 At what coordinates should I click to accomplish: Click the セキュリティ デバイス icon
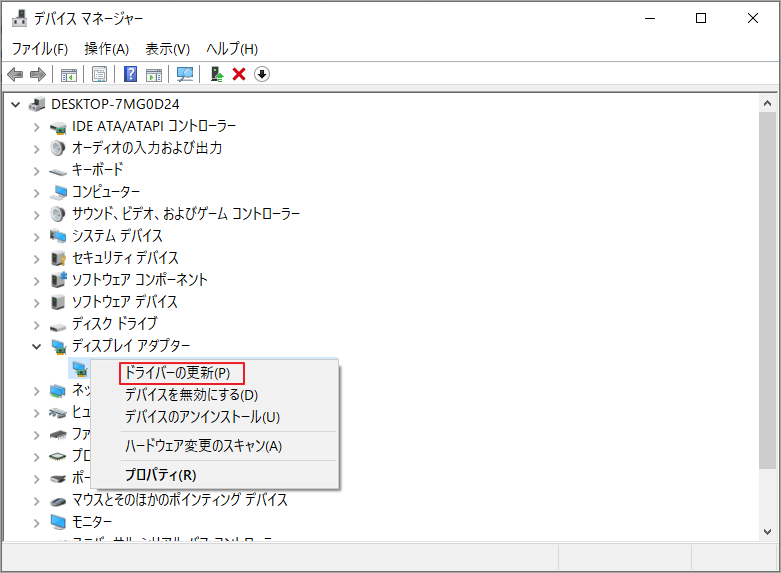[58, 258]
